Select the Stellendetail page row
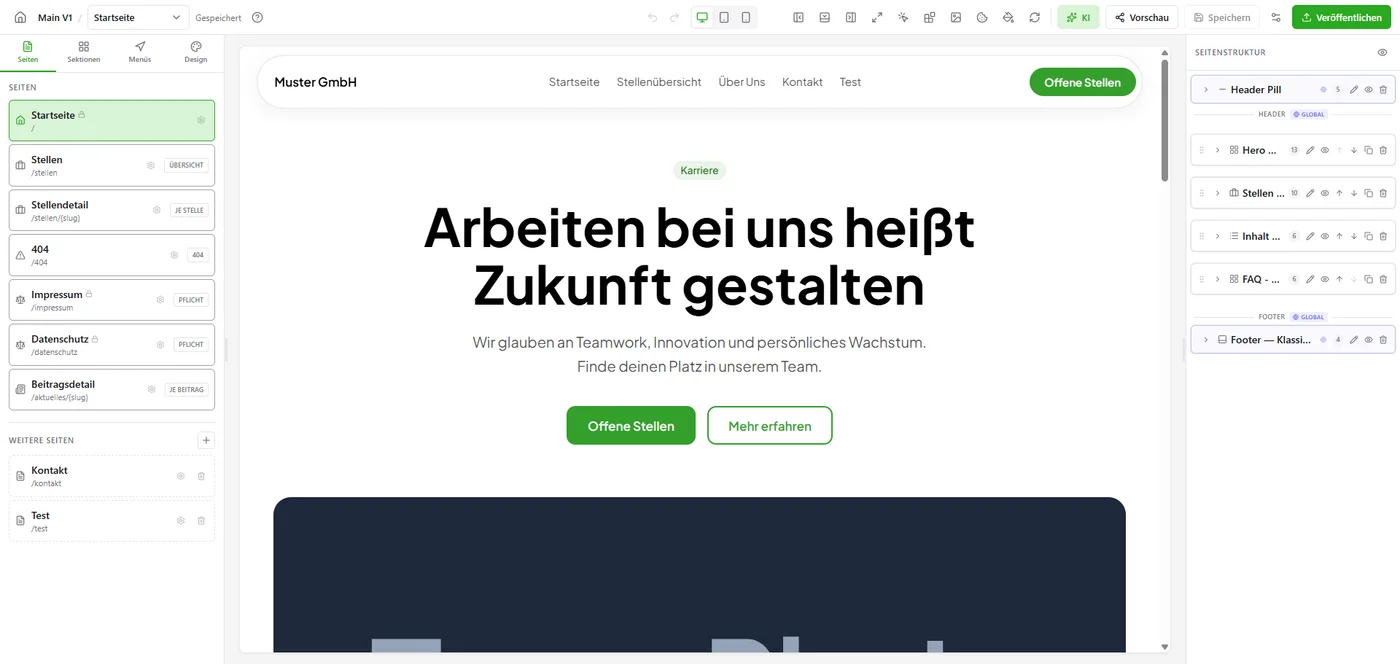Screen dimensions: 1400x664 [112, 210]
